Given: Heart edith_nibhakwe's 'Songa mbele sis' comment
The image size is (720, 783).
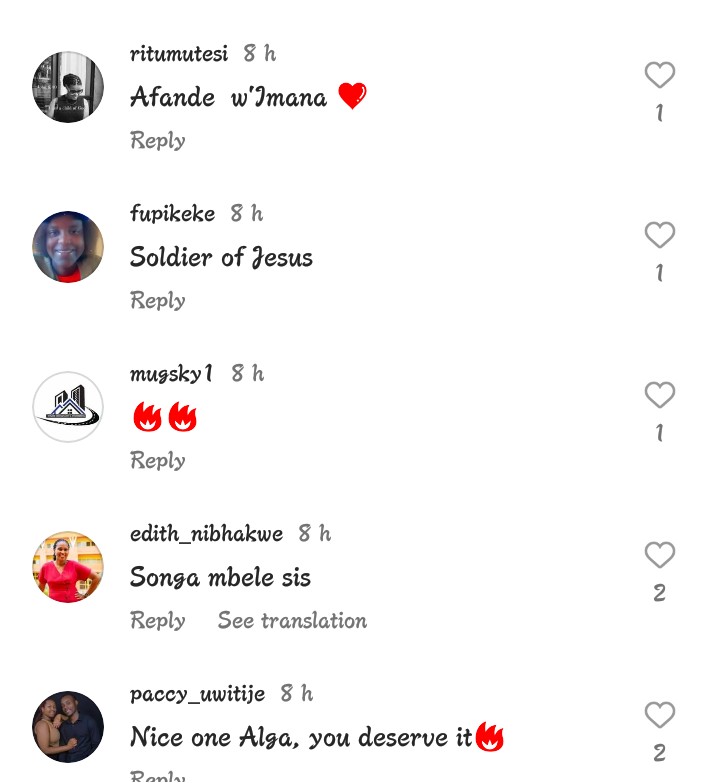Looking at the screenshot, I should tap(659, 555).
